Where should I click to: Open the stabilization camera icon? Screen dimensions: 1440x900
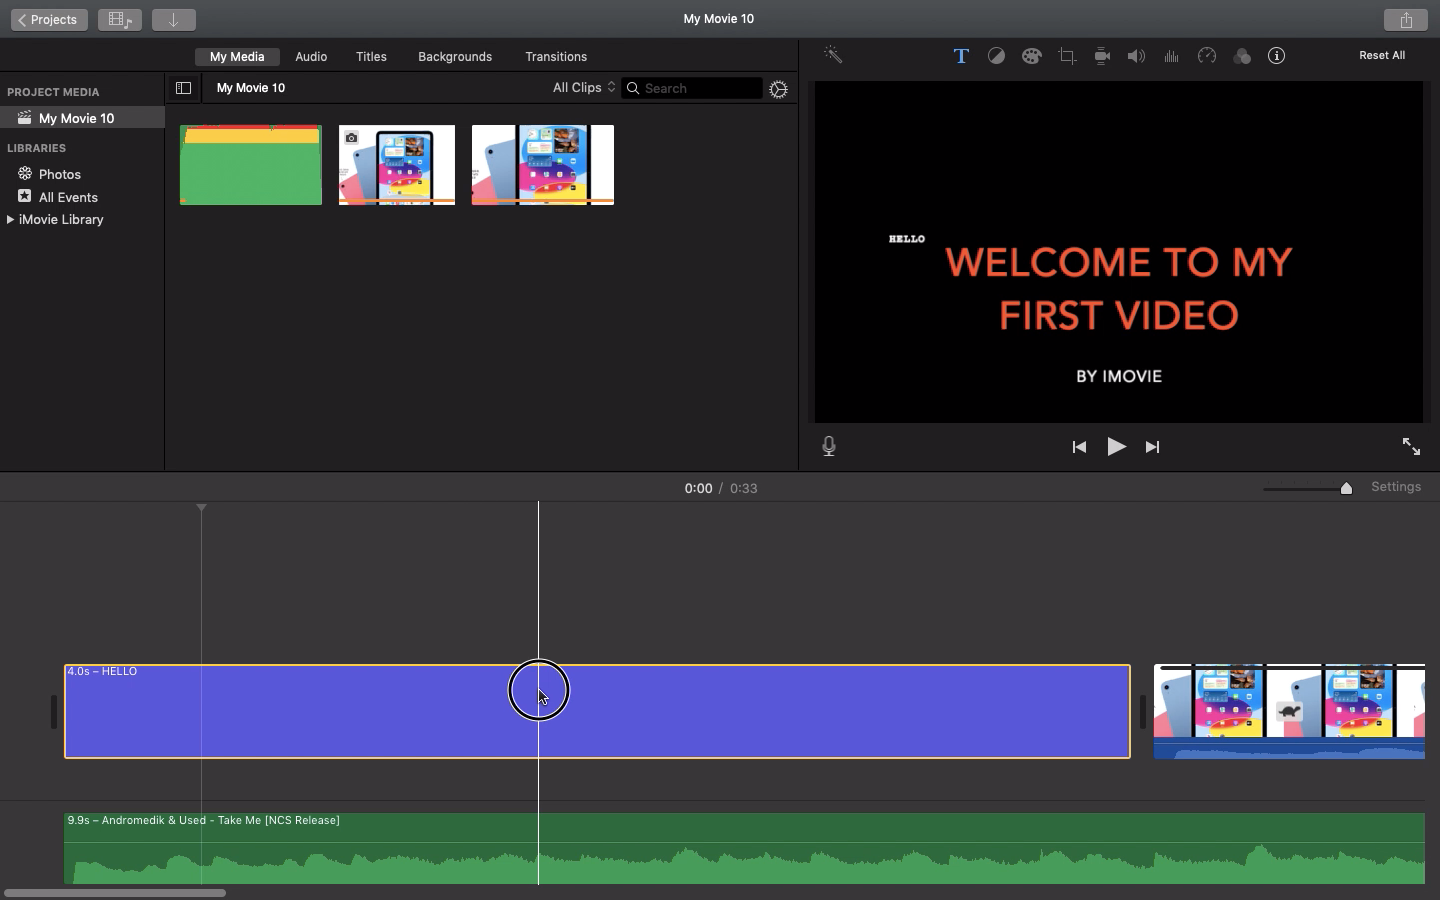1102,56
